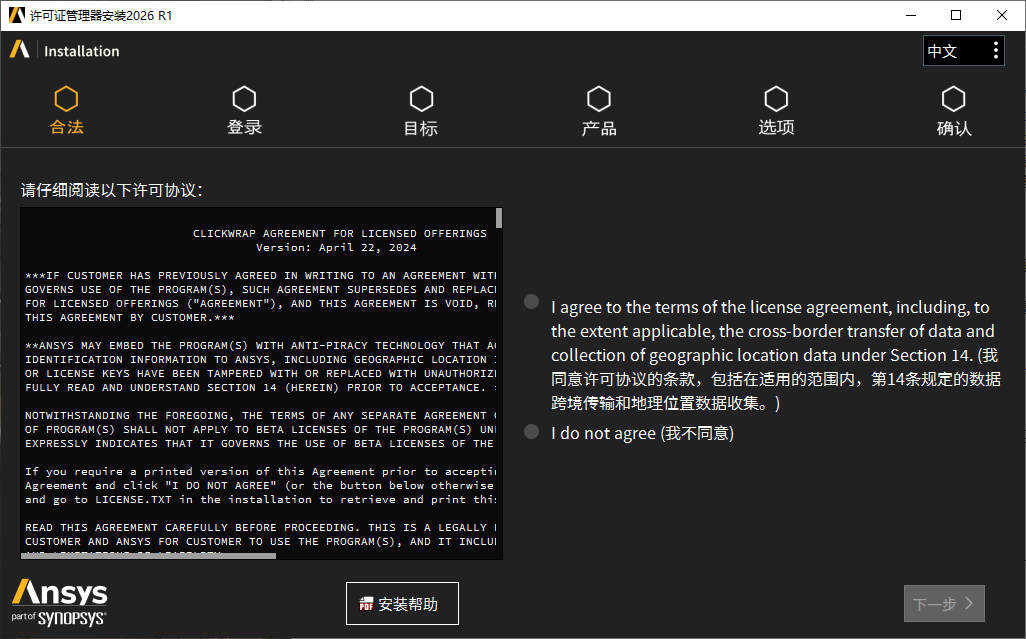Click the 登录 step hexagon icon
1026x639 pixels.
coord(244,99)
